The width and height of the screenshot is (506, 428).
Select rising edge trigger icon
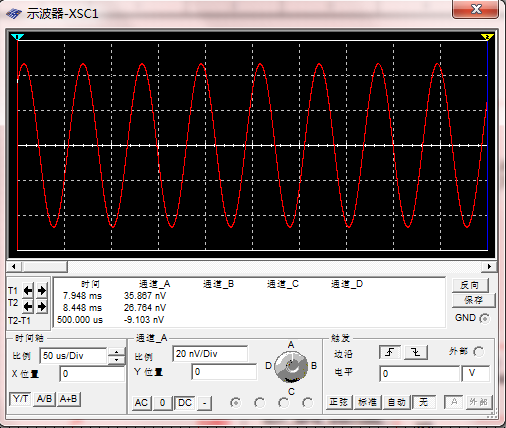point(390,352)
